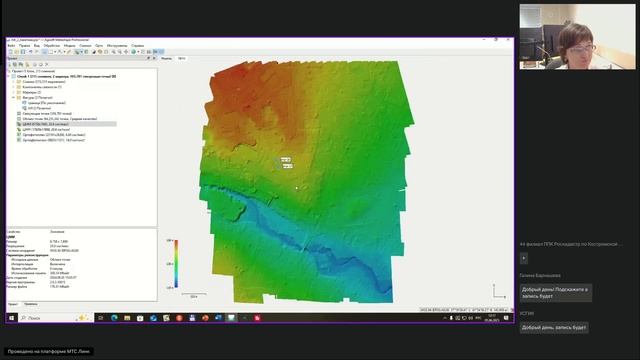
Task: Click the small arrow button in the chat panel
Action: pyautogui.click(x=524, y=258)
